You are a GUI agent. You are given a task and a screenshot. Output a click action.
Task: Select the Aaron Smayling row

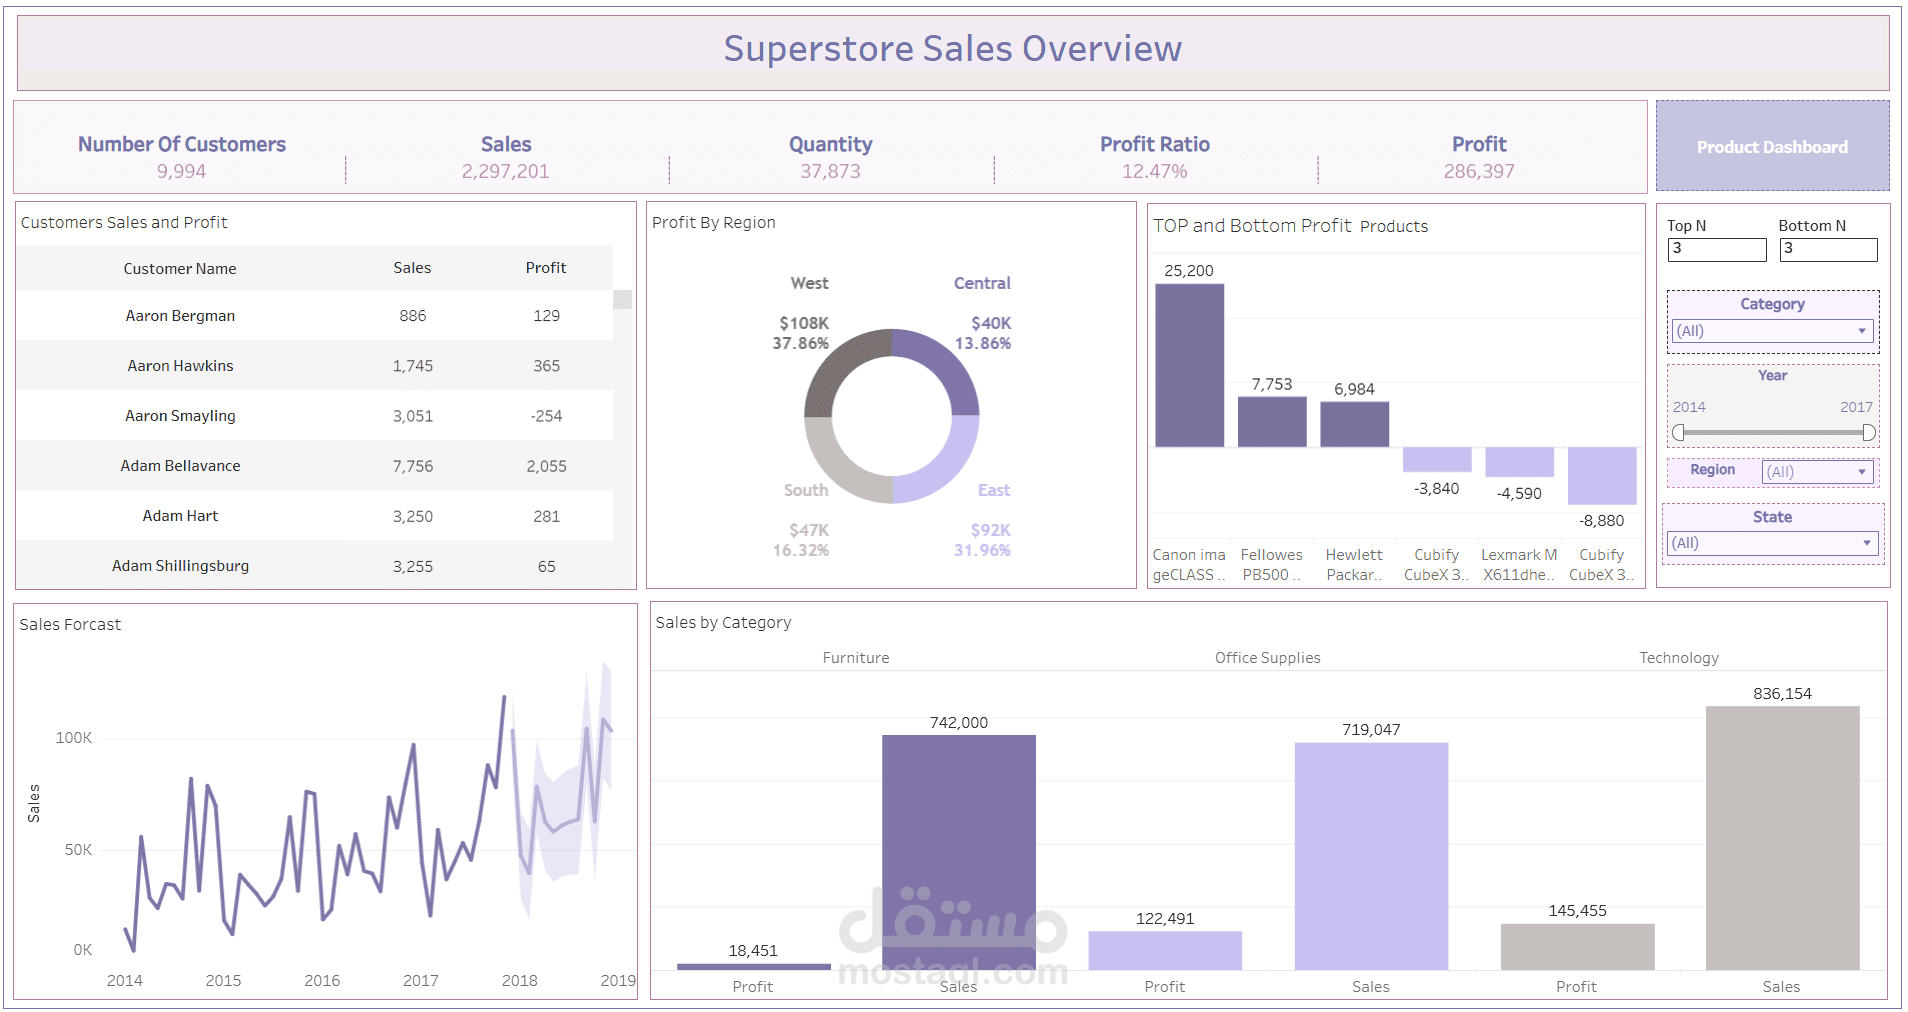tap(314, 415)
